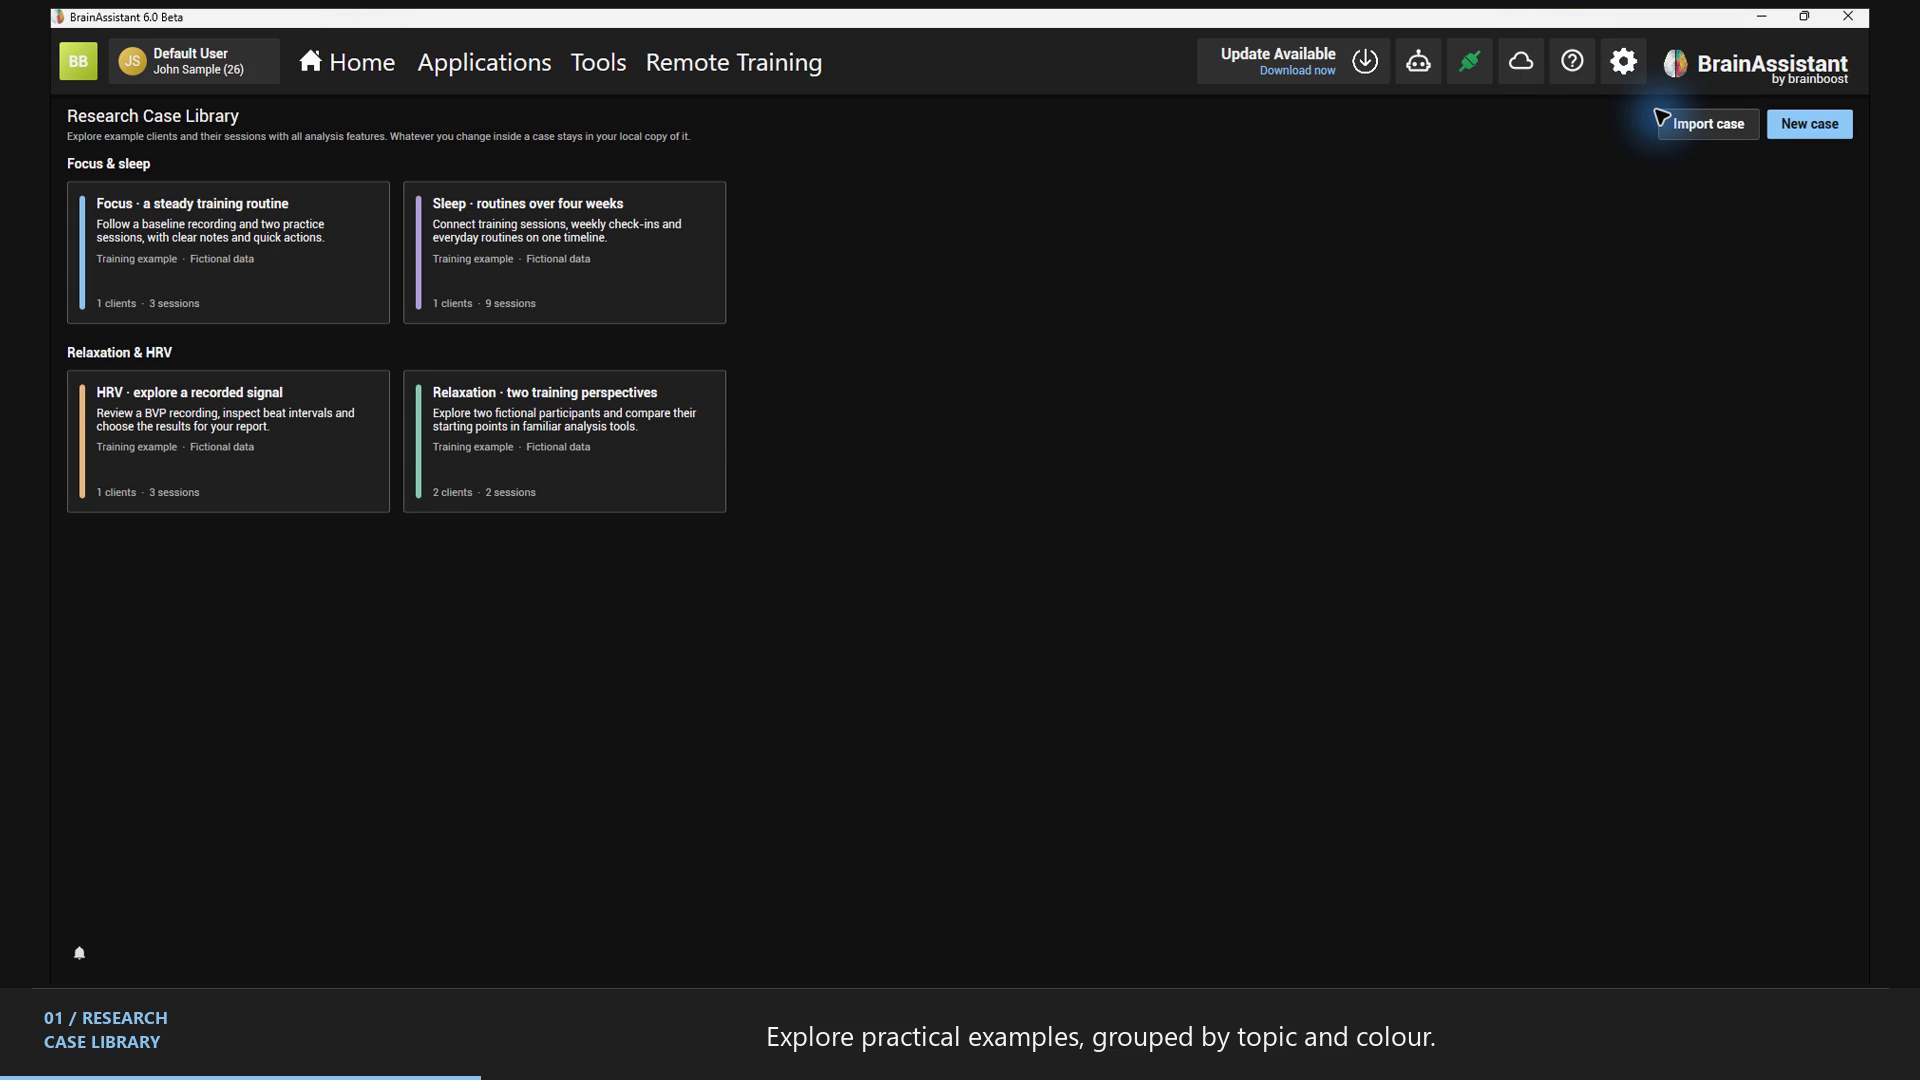Click the download update icon
The image size is (1920, 1080).
pos(1365,62)
